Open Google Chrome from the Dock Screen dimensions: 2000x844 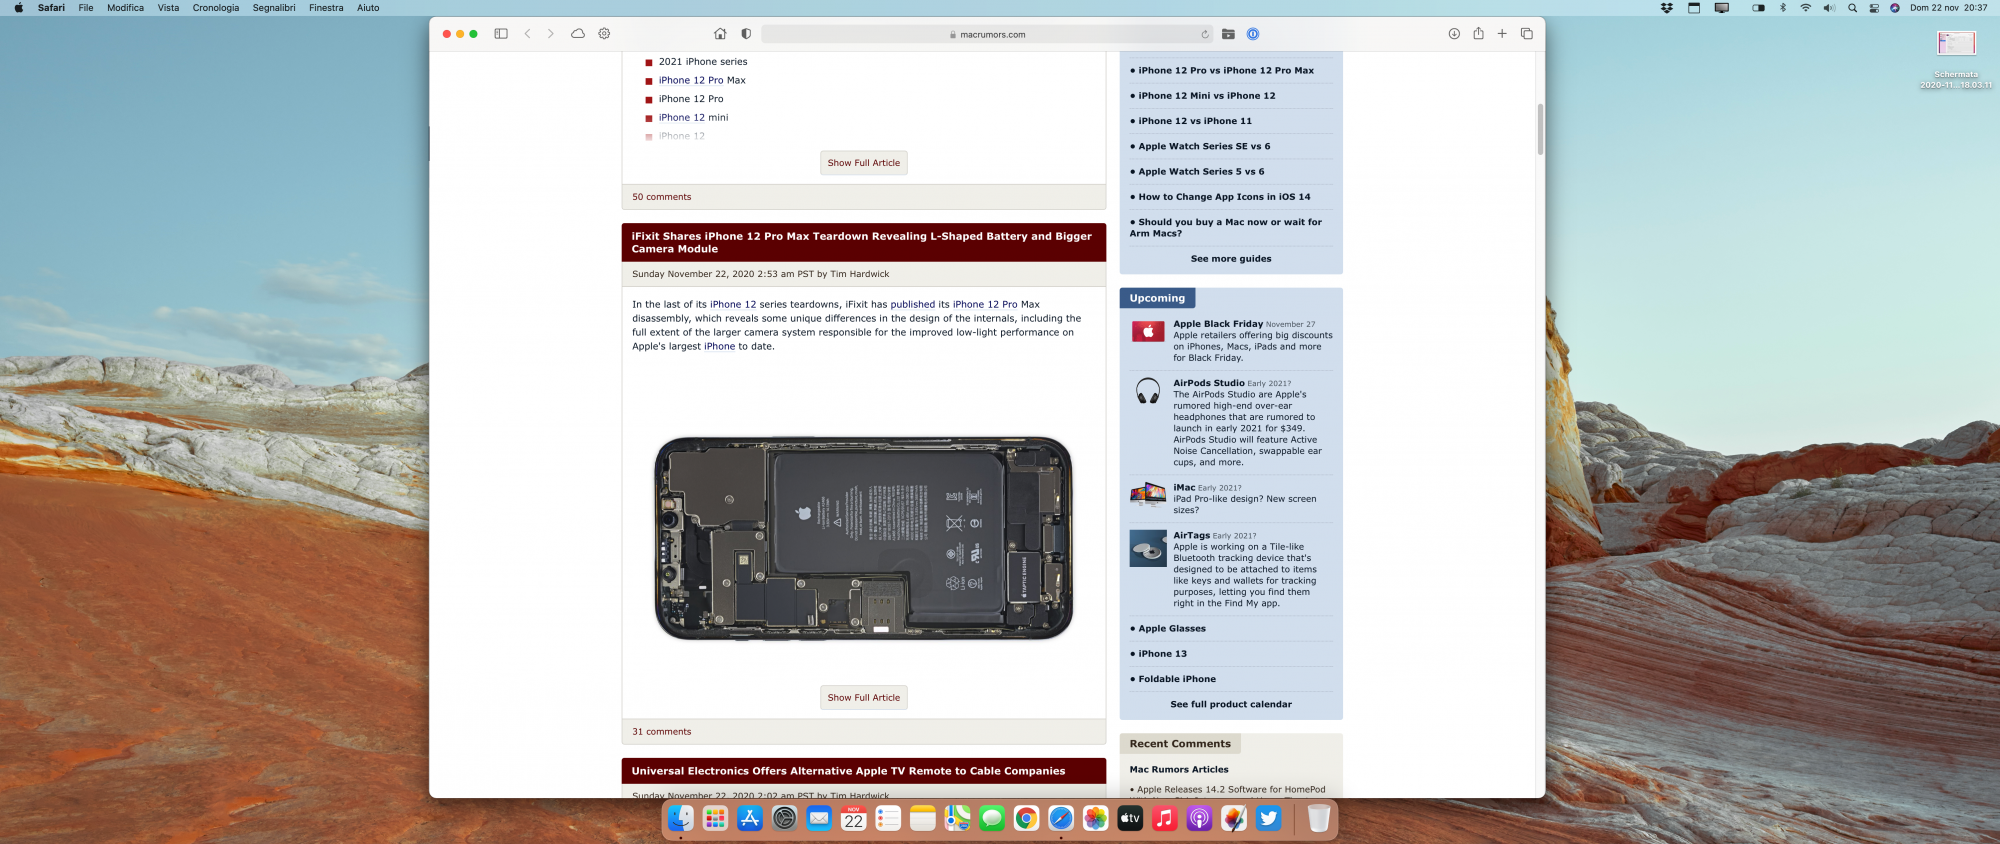(1026, 819)
